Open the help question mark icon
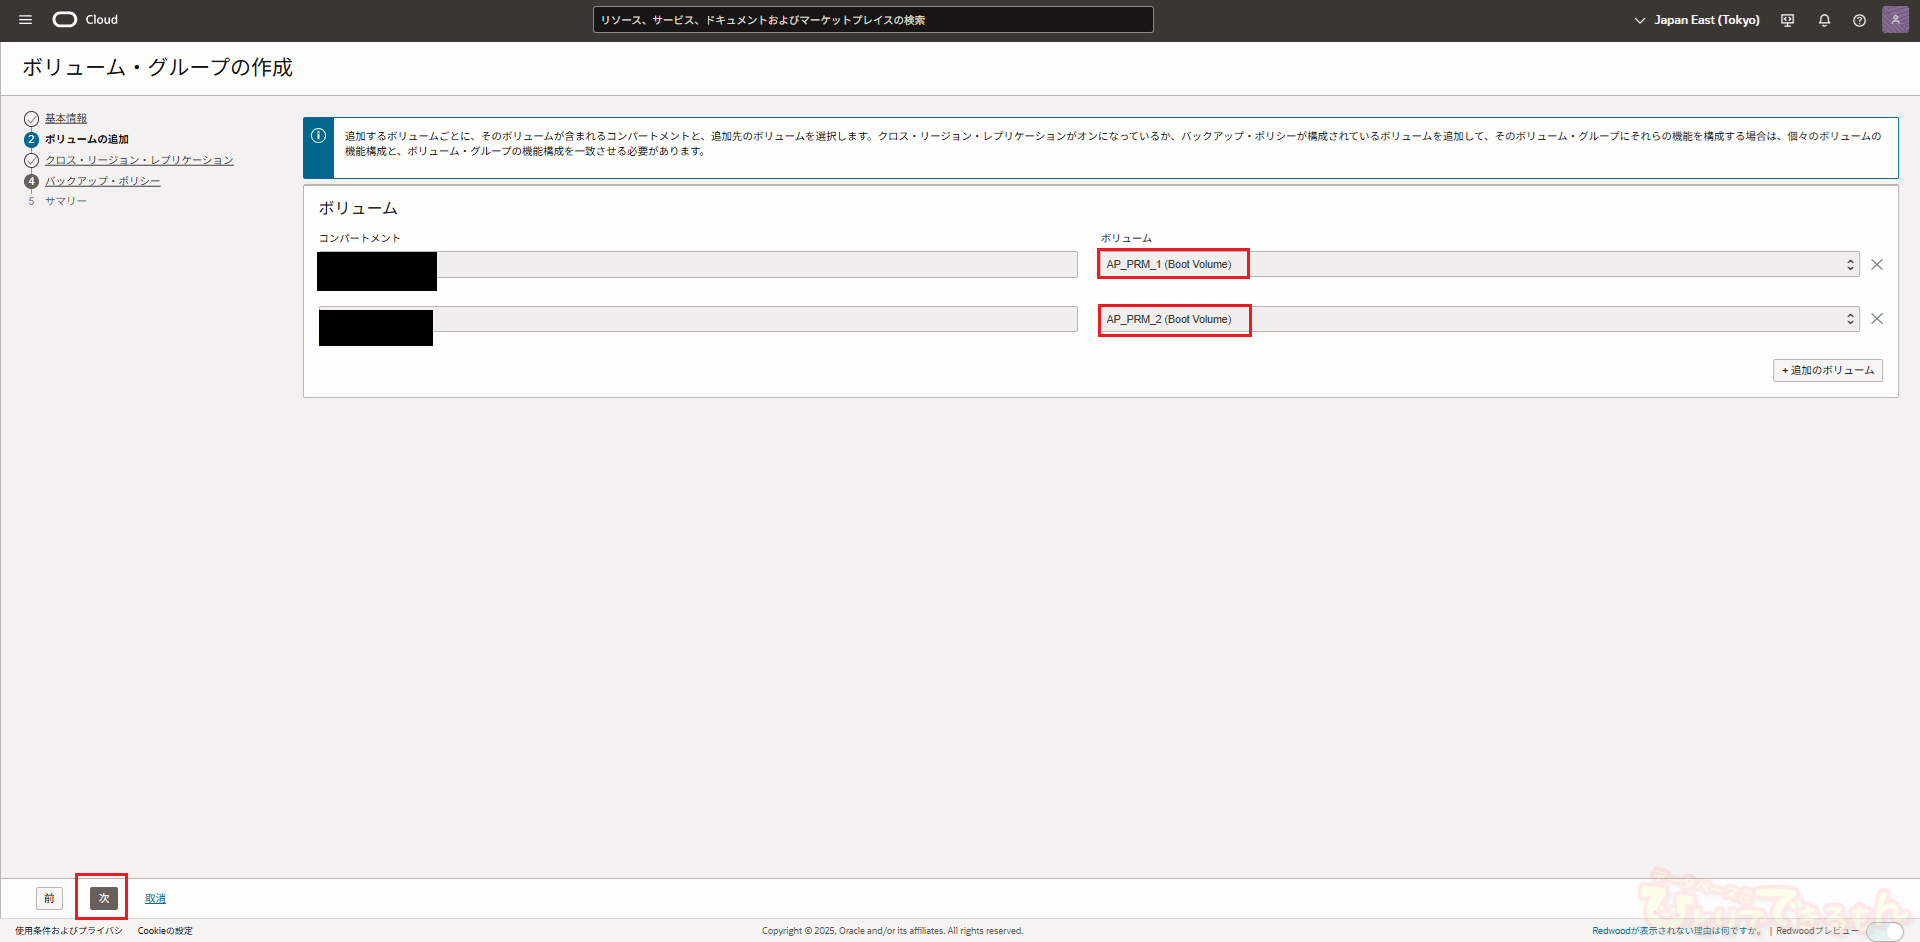Screen dimensions: 1920x942 point(1859,20)
